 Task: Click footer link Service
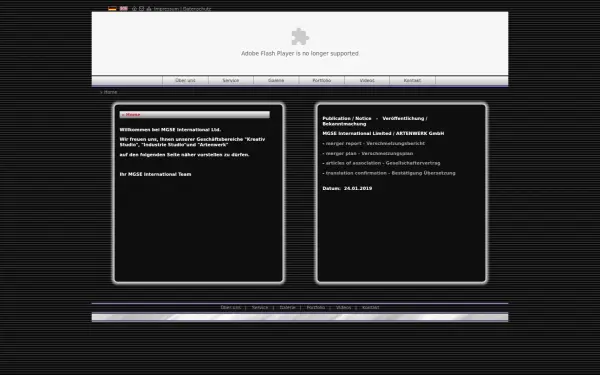pyautogui.click(x=260, y=308)
